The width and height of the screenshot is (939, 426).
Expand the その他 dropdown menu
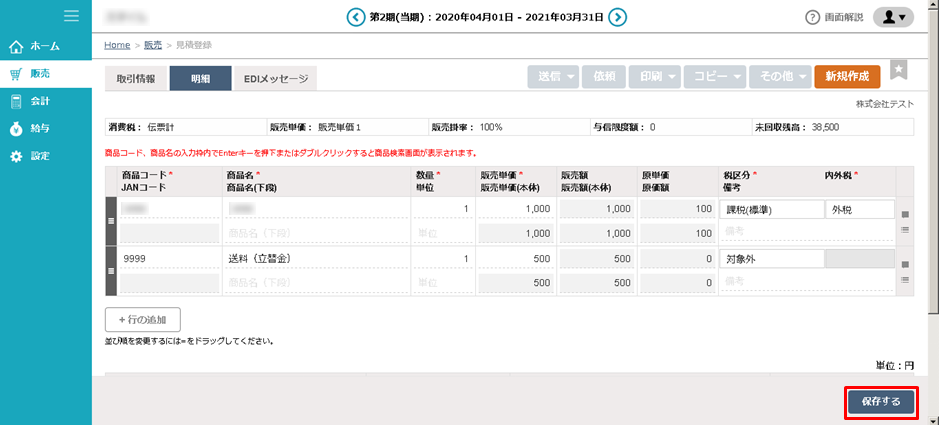[779, 77]
